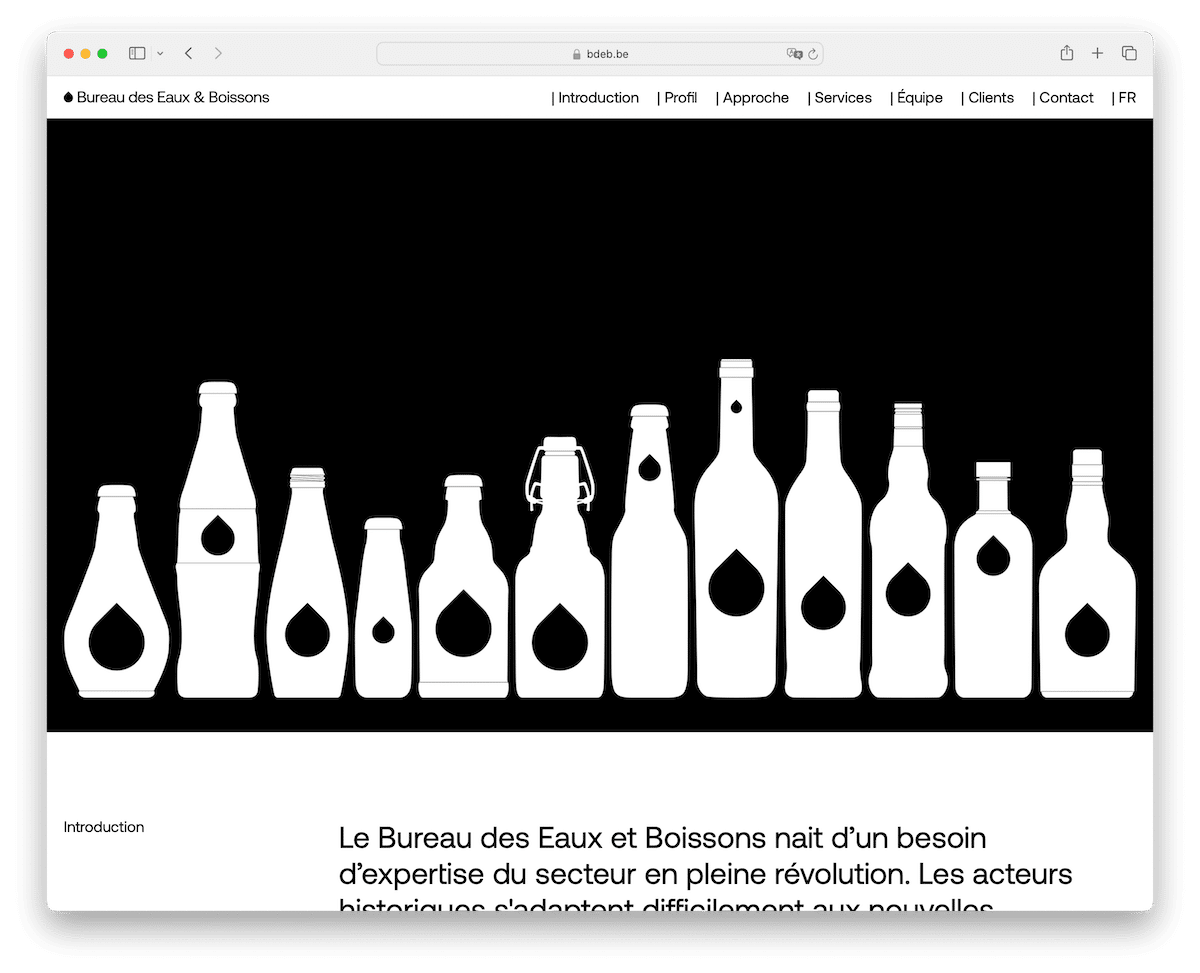Open the Contact navigation item
The height and width of the screenshot is (973, 1200).
(1066, 97)
